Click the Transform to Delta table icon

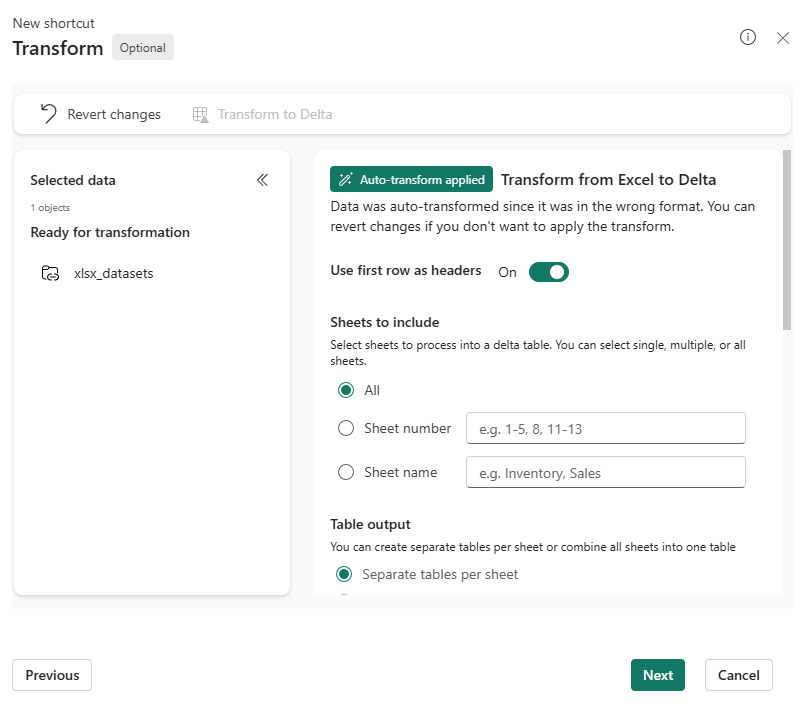pos(201,114)
